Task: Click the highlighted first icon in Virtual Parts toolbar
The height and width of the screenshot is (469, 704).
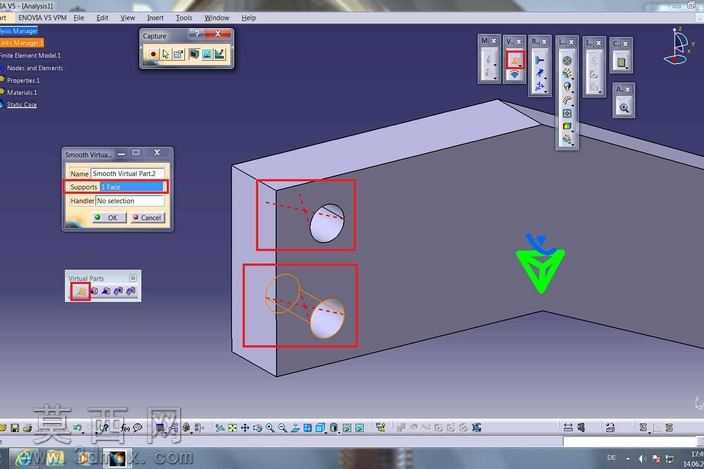Action: pyautogui.click(x=80, y=292)
